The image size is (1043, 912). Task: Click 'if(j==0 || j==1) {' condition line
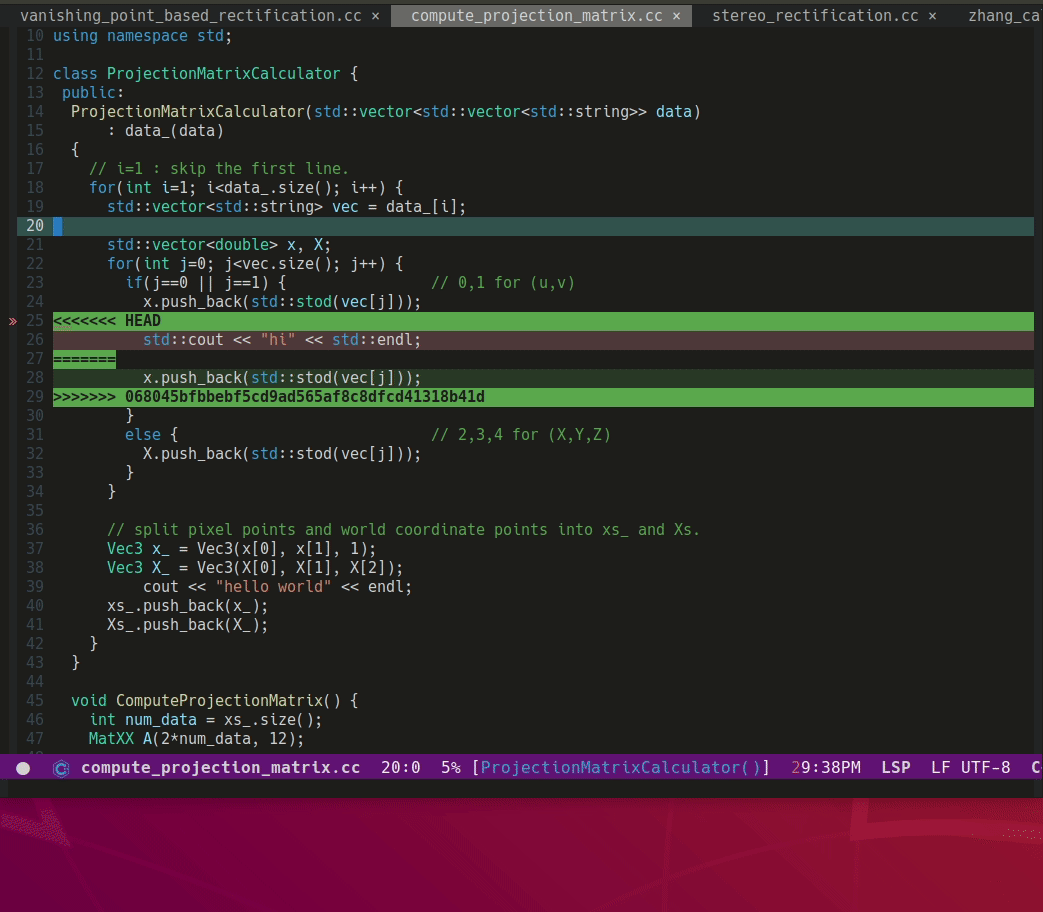[206, 283]
